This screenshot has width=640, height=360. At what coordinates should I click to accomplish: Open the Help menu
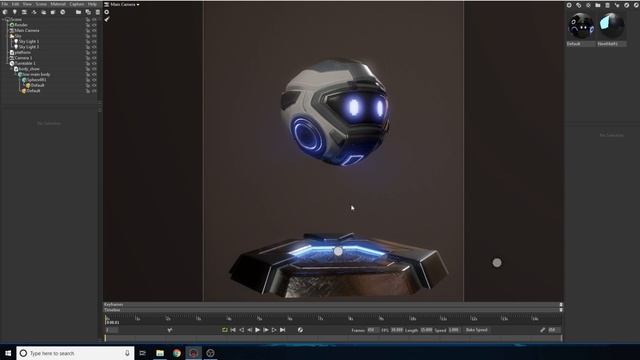point(92,4)
